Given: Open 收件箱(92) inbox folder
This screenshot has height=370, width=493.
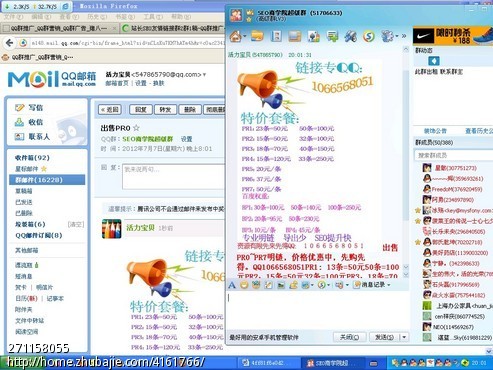Looking at the screenshot, I should pyautogui.click(x=32, y=158).
